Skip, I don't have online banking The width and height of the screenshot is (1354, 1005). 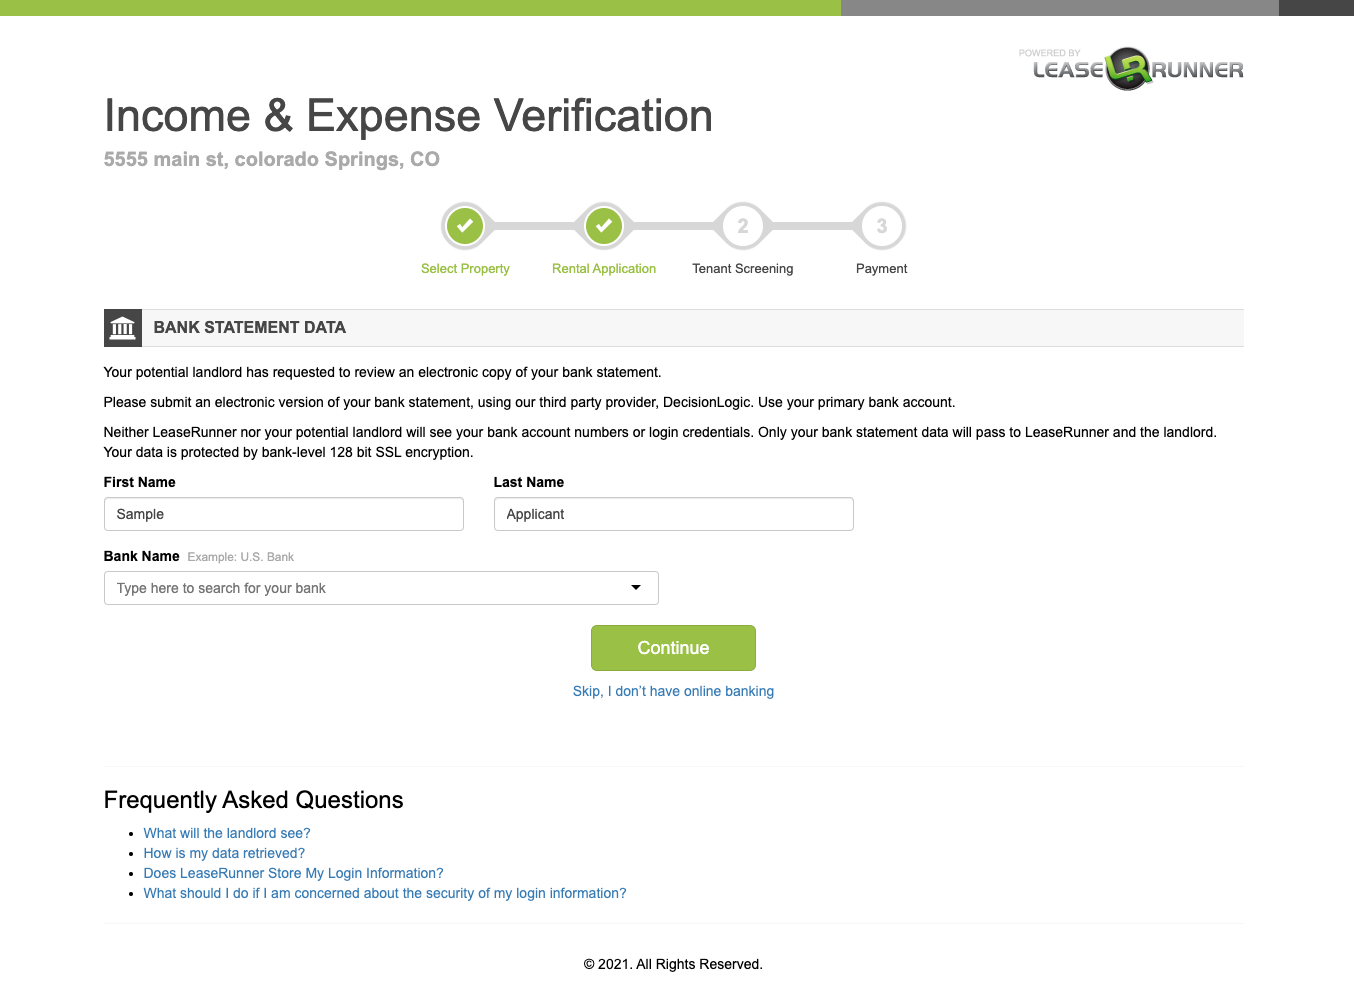tap(673, 691)
